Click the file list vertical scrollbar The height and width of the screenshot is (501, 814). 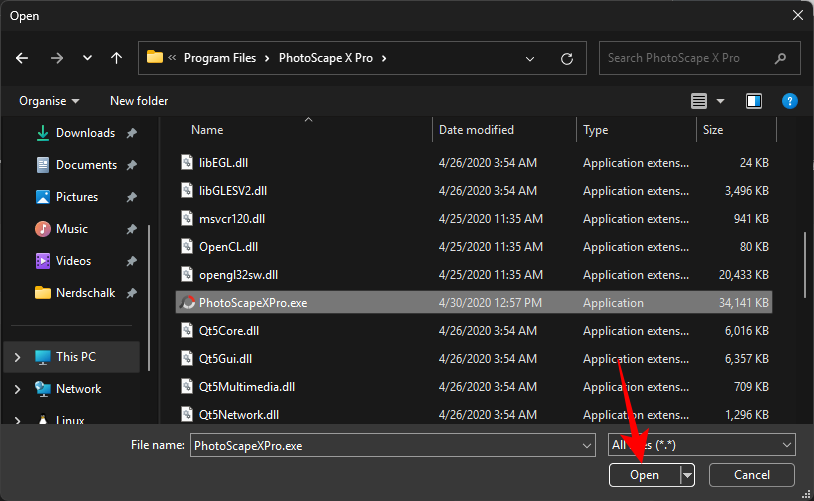[805, 265]
